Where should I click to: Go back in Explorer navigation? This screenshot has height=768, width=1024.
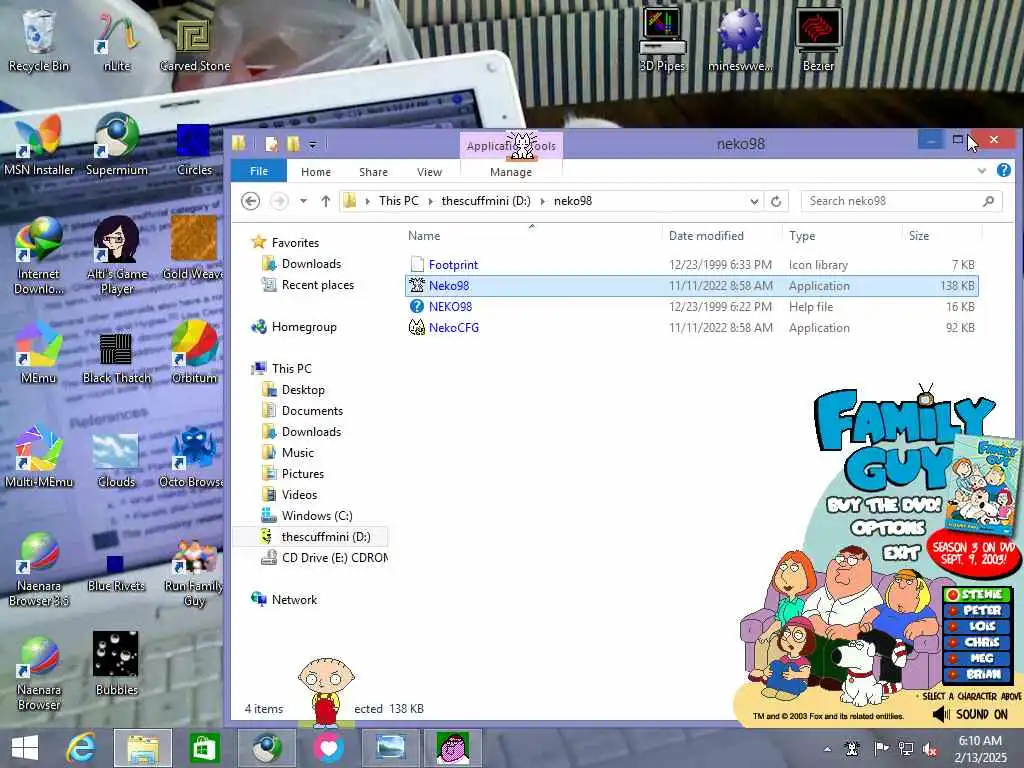(251, 201)
